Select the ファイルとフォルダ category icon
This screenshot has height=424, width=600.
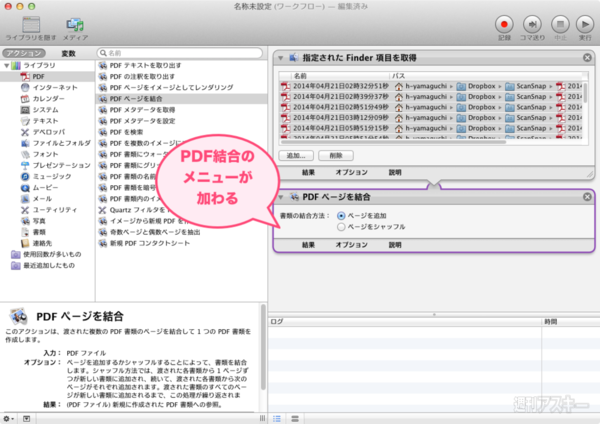[x=25, y=143]
